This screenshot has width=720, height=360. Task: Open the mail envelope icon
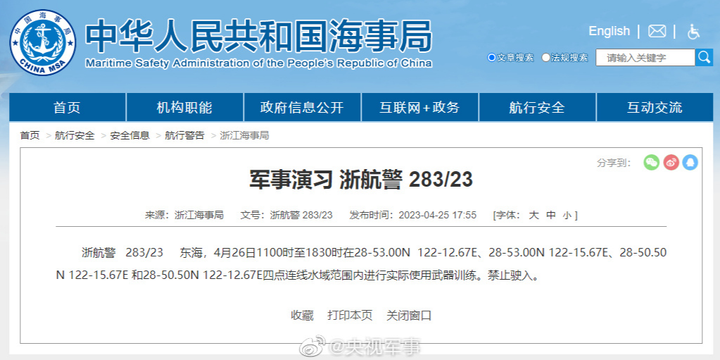pyautogui.click(x=657, y=31)
